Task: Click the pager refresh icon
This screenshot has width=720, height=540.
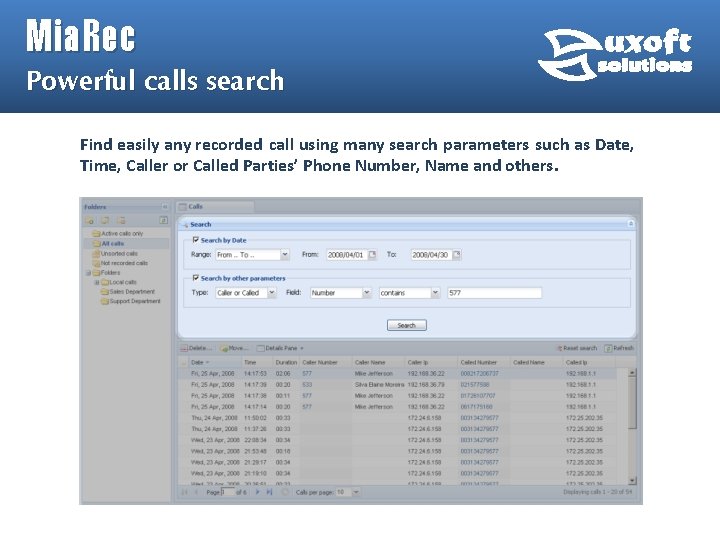Action: (285, 492)
